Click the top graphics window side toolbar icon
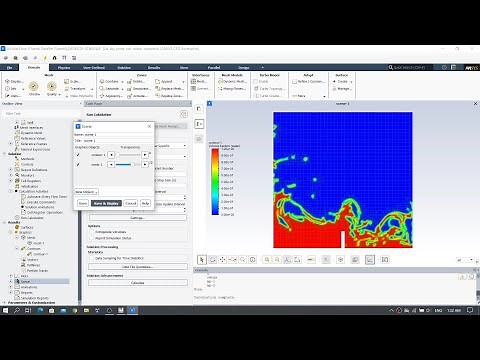The image size is (480, 360). point(199,109)
